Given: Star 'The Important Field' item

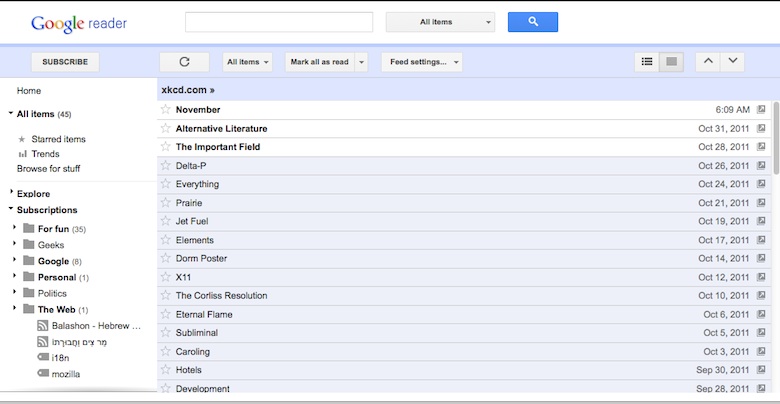Looking at the screenshot, I should tap(166, 147).
